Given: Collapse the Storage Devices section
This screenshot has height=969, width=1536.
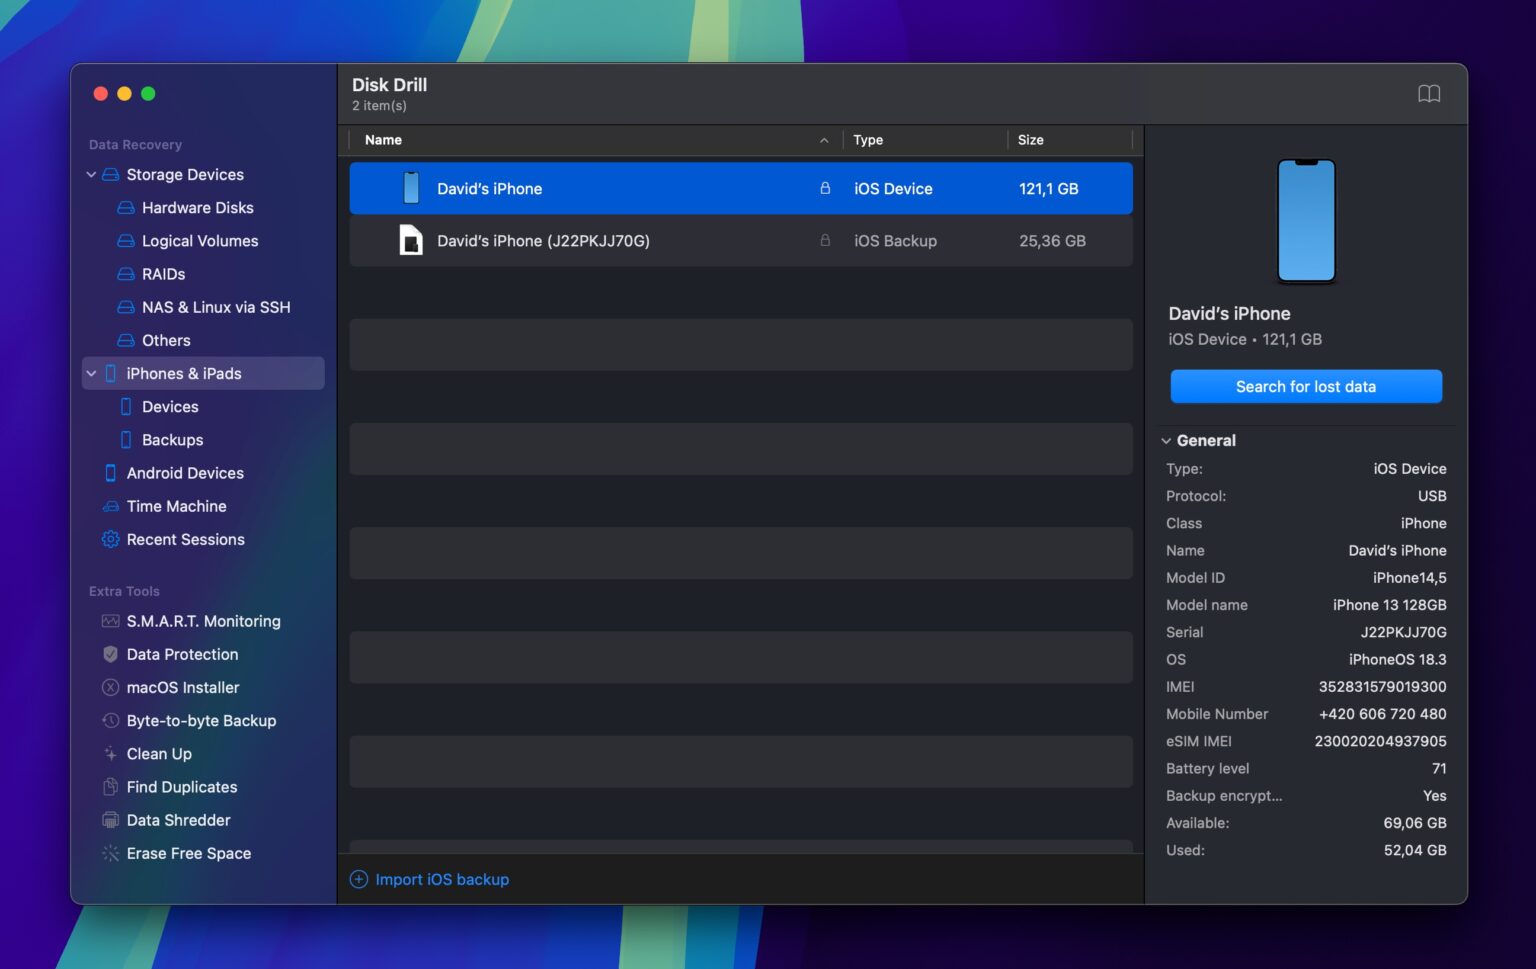Looking at the screenshot, I should (x=91, y=174).
